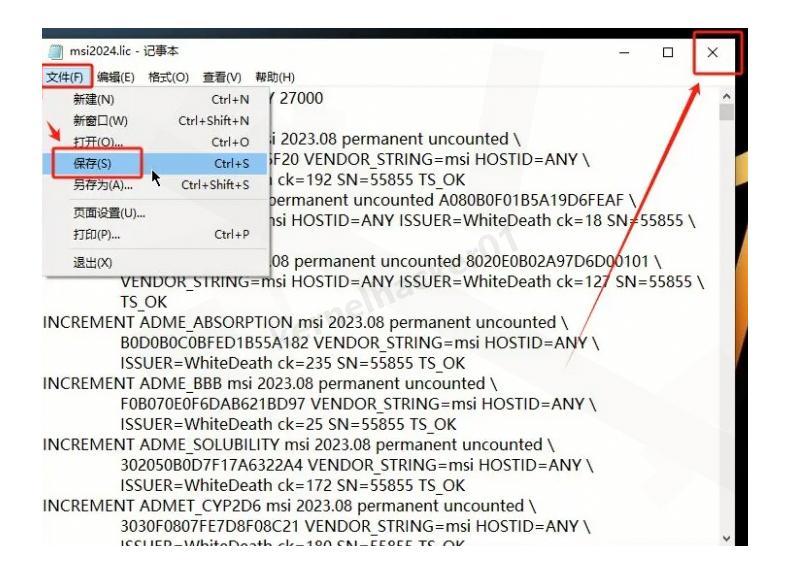Image resolution: width=791 pixels, height=575 pixels.
Task: Click the line INCREMENT ADMET_CYP2D6 msi 2023.08
Action: tap(290, 505)
